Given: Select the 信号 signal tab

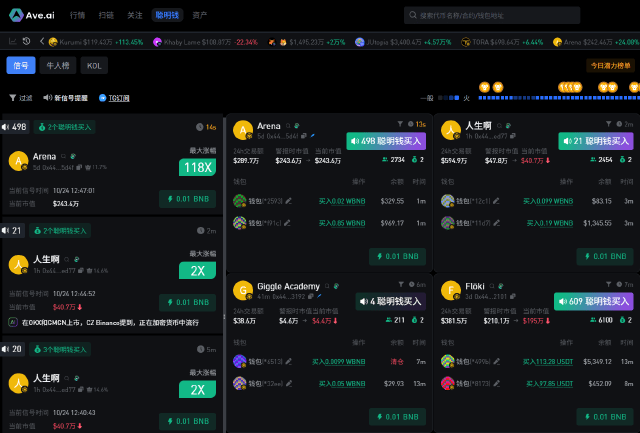Looking at the screenshot, I should pos(21,65).
